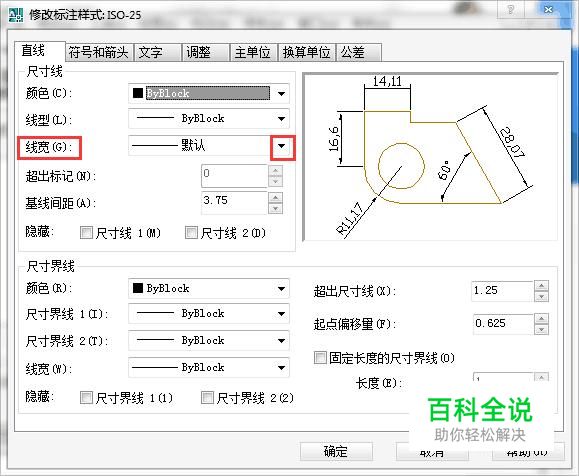Enable 固定长度的尺寸界线(O) checkbox
The width and height of the screenshot is (579, 476).
pos(320,357)
